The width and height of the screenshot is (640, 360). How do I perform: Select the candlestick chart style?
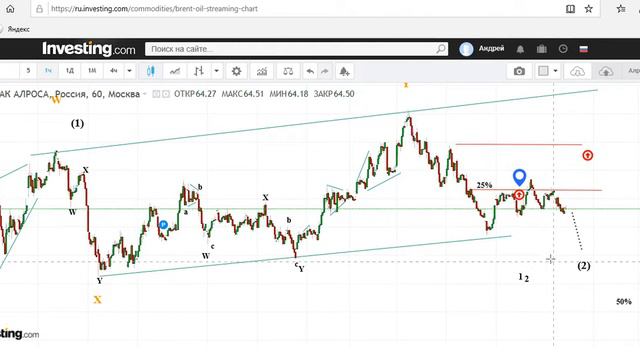click(151, 71)
